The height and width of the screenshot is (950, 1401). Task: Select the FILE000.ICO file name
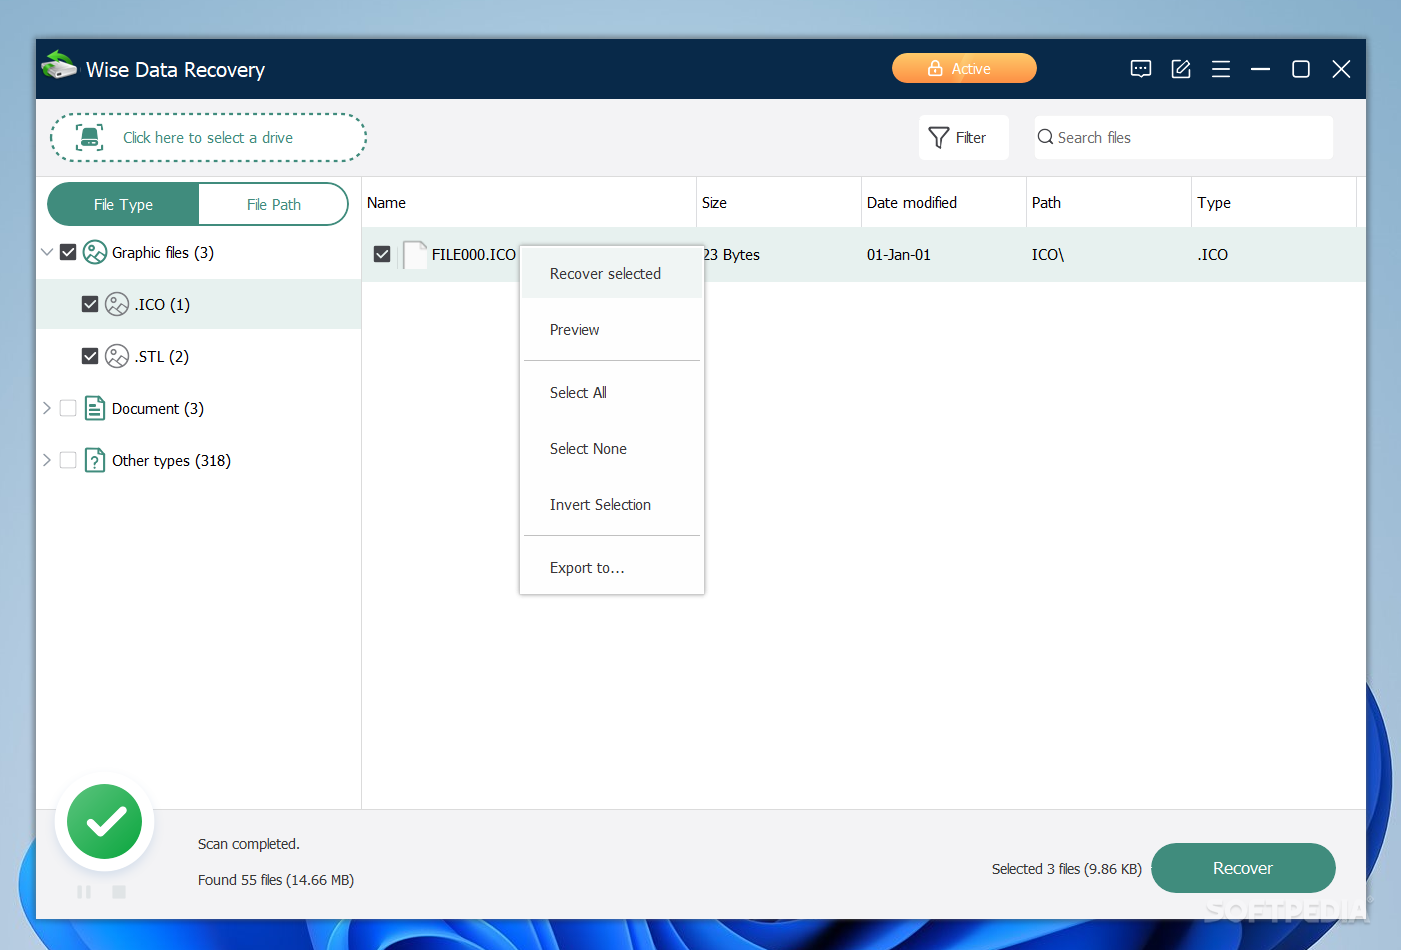click(474, 255)
